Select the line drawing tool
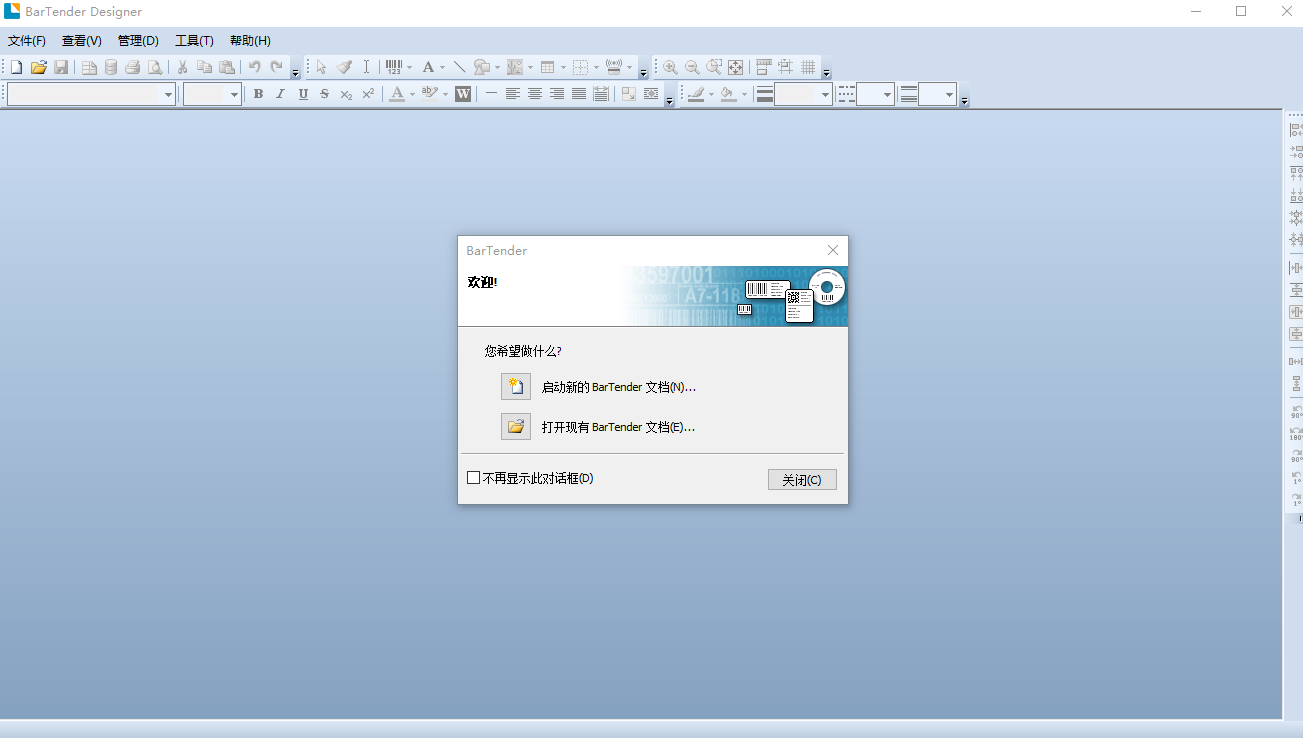Viewport: 1303px width, 738px height. click(459, 67)
